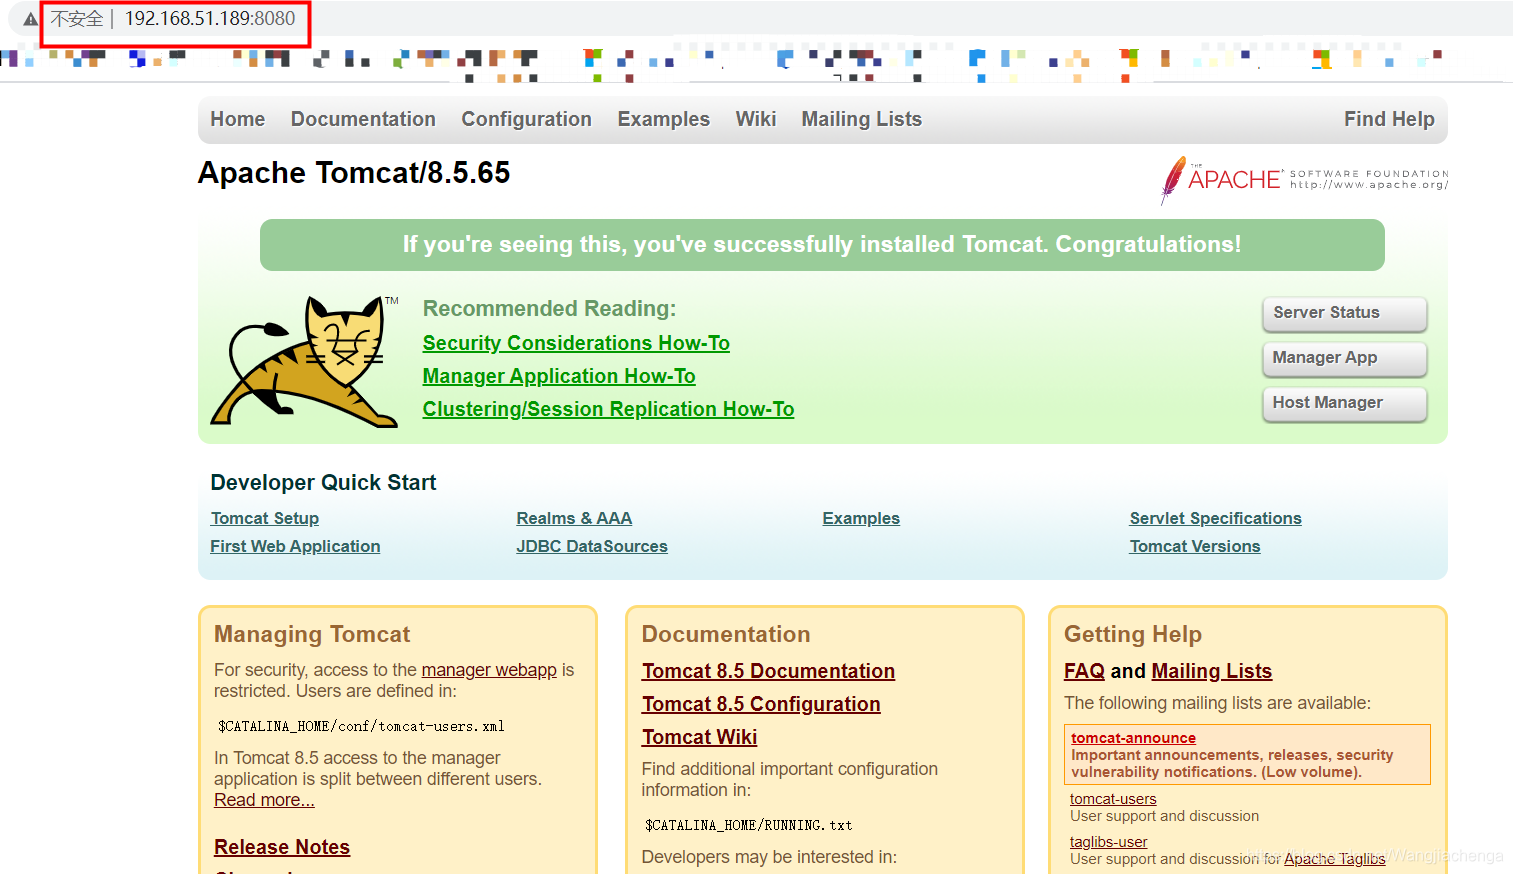Click the Server Status button

(1344, 313)
